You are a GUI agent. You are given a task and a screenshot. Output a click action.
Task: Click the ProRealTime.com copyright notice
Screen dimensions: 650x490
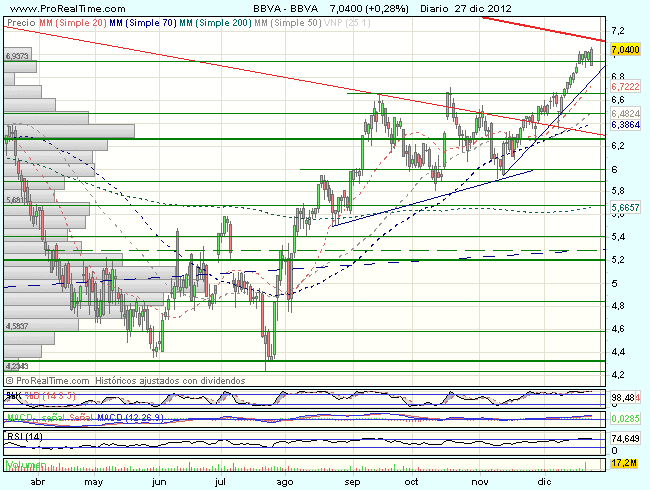48,381
